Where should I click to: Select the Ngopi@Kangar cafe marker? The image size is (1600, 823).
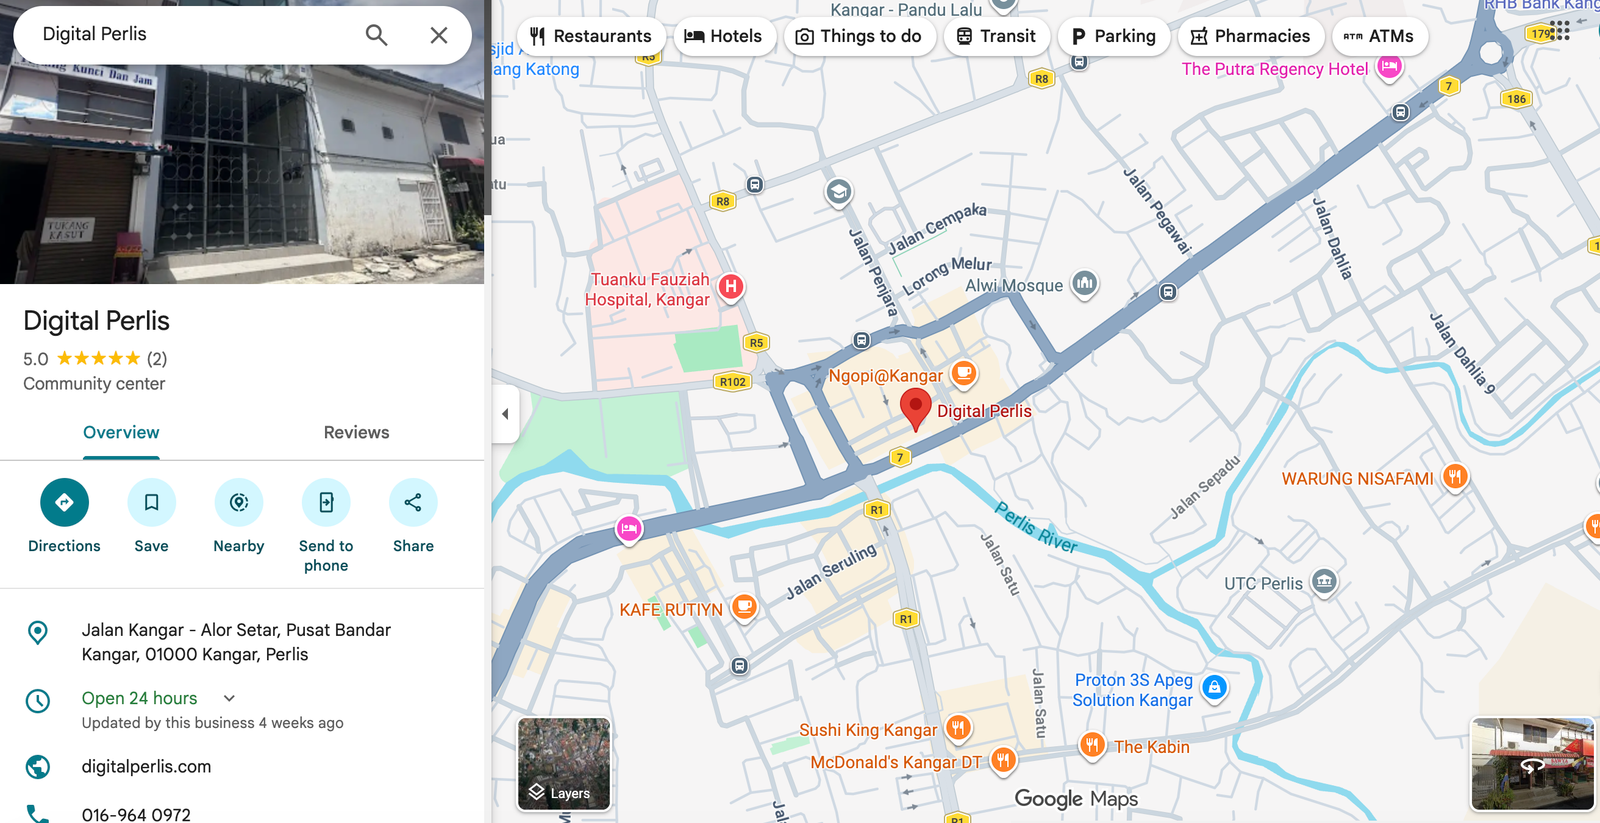963,374
